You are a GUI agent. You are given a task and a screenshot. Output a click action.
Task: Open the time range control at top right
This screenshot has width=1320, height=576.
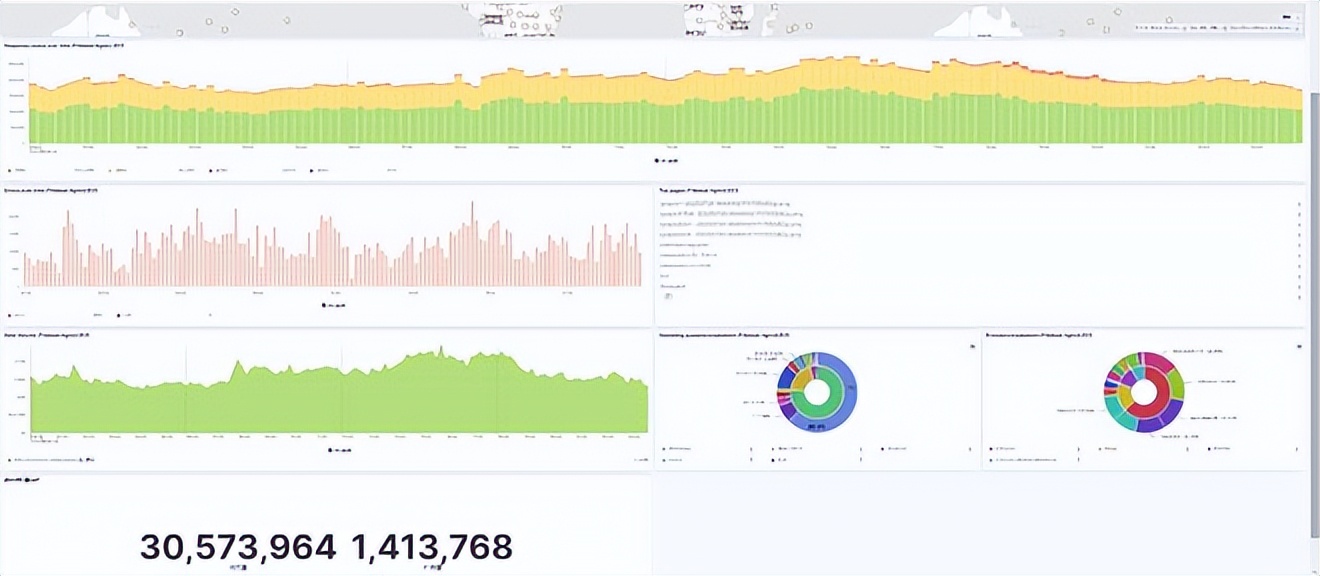(x=1217, y=28)
